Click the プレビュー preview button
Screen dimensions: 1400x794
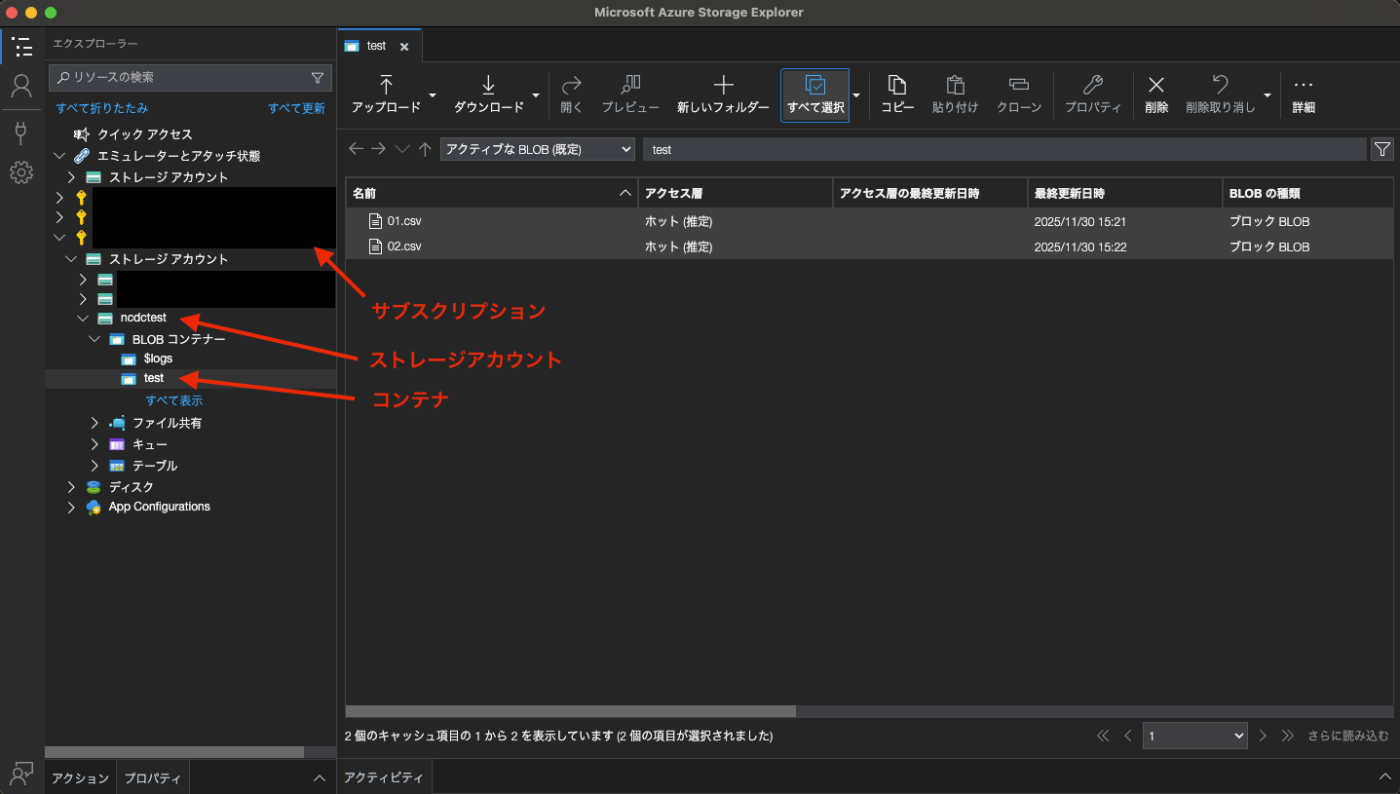point(630,95)
